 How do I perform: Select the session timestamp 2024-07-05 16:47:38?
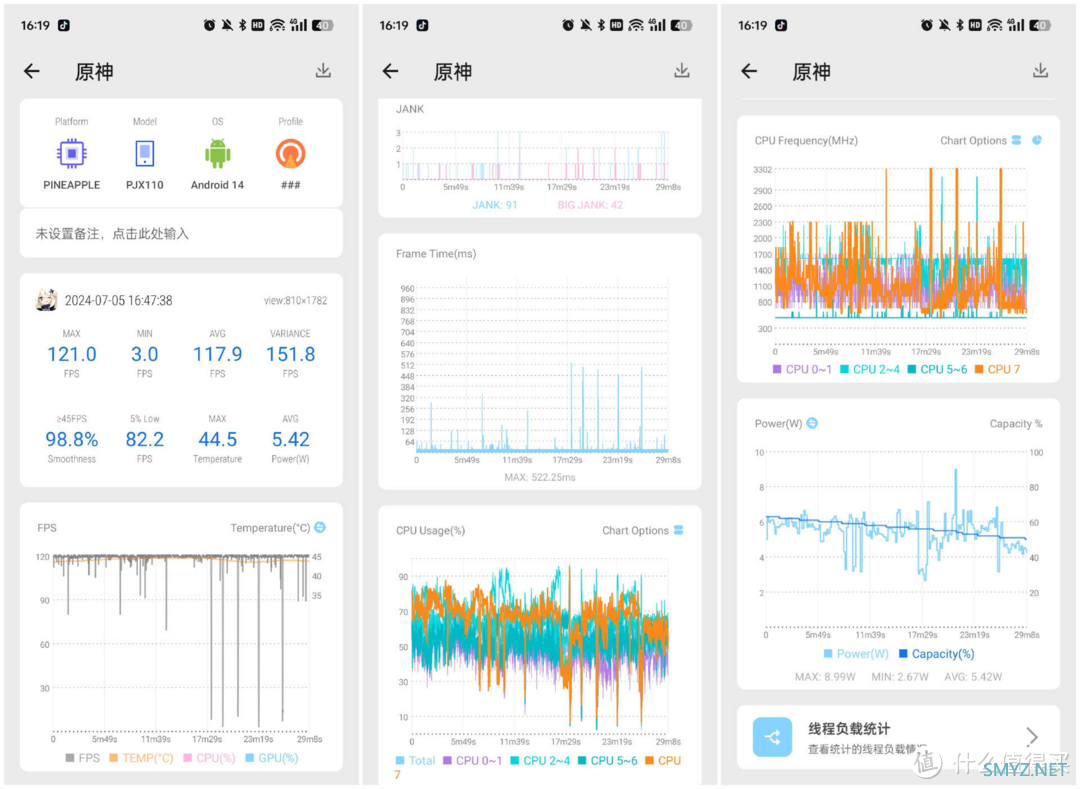118,301
